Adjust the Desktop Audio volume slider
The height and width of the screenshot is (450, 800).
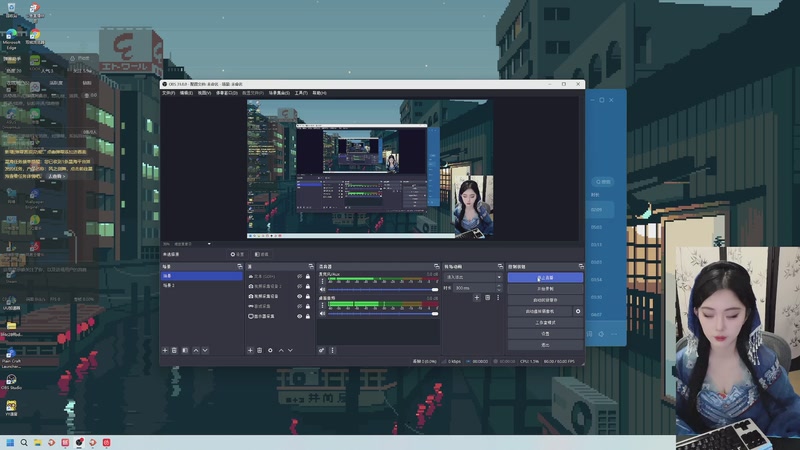383,313
